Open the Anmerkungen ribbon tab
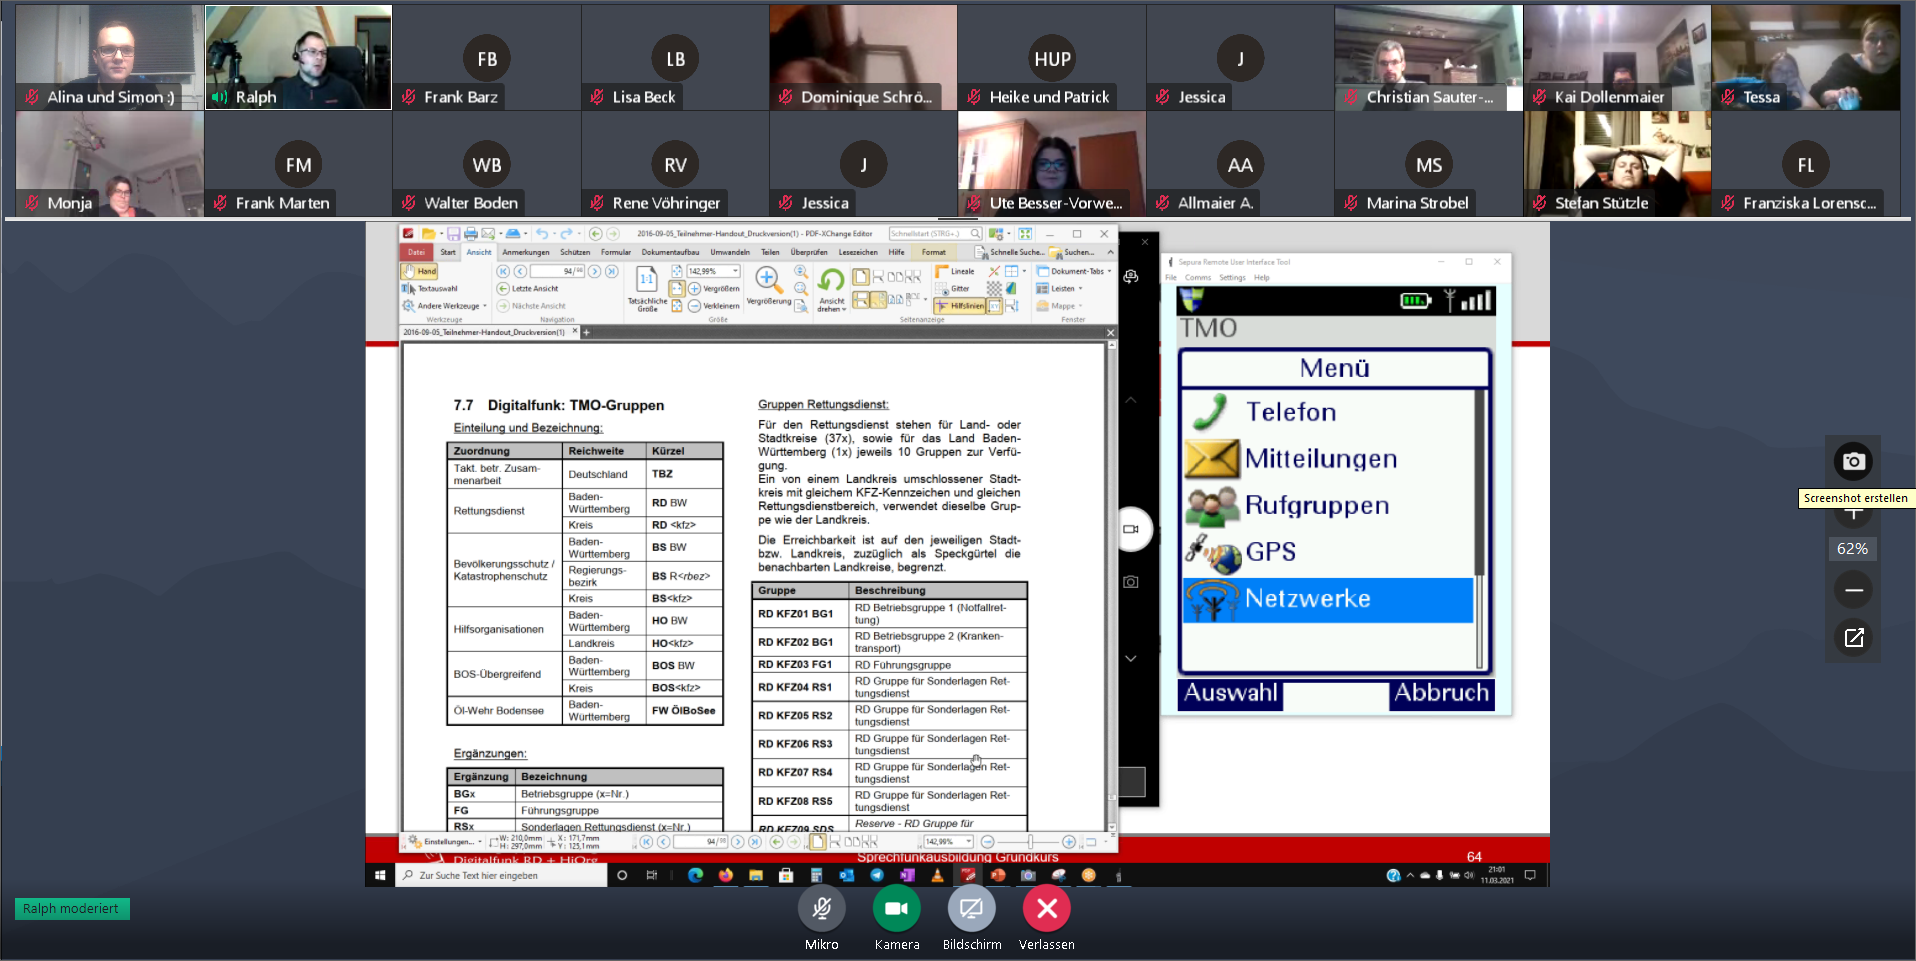Screen dimensions: 1916x961 click(526, 252)
